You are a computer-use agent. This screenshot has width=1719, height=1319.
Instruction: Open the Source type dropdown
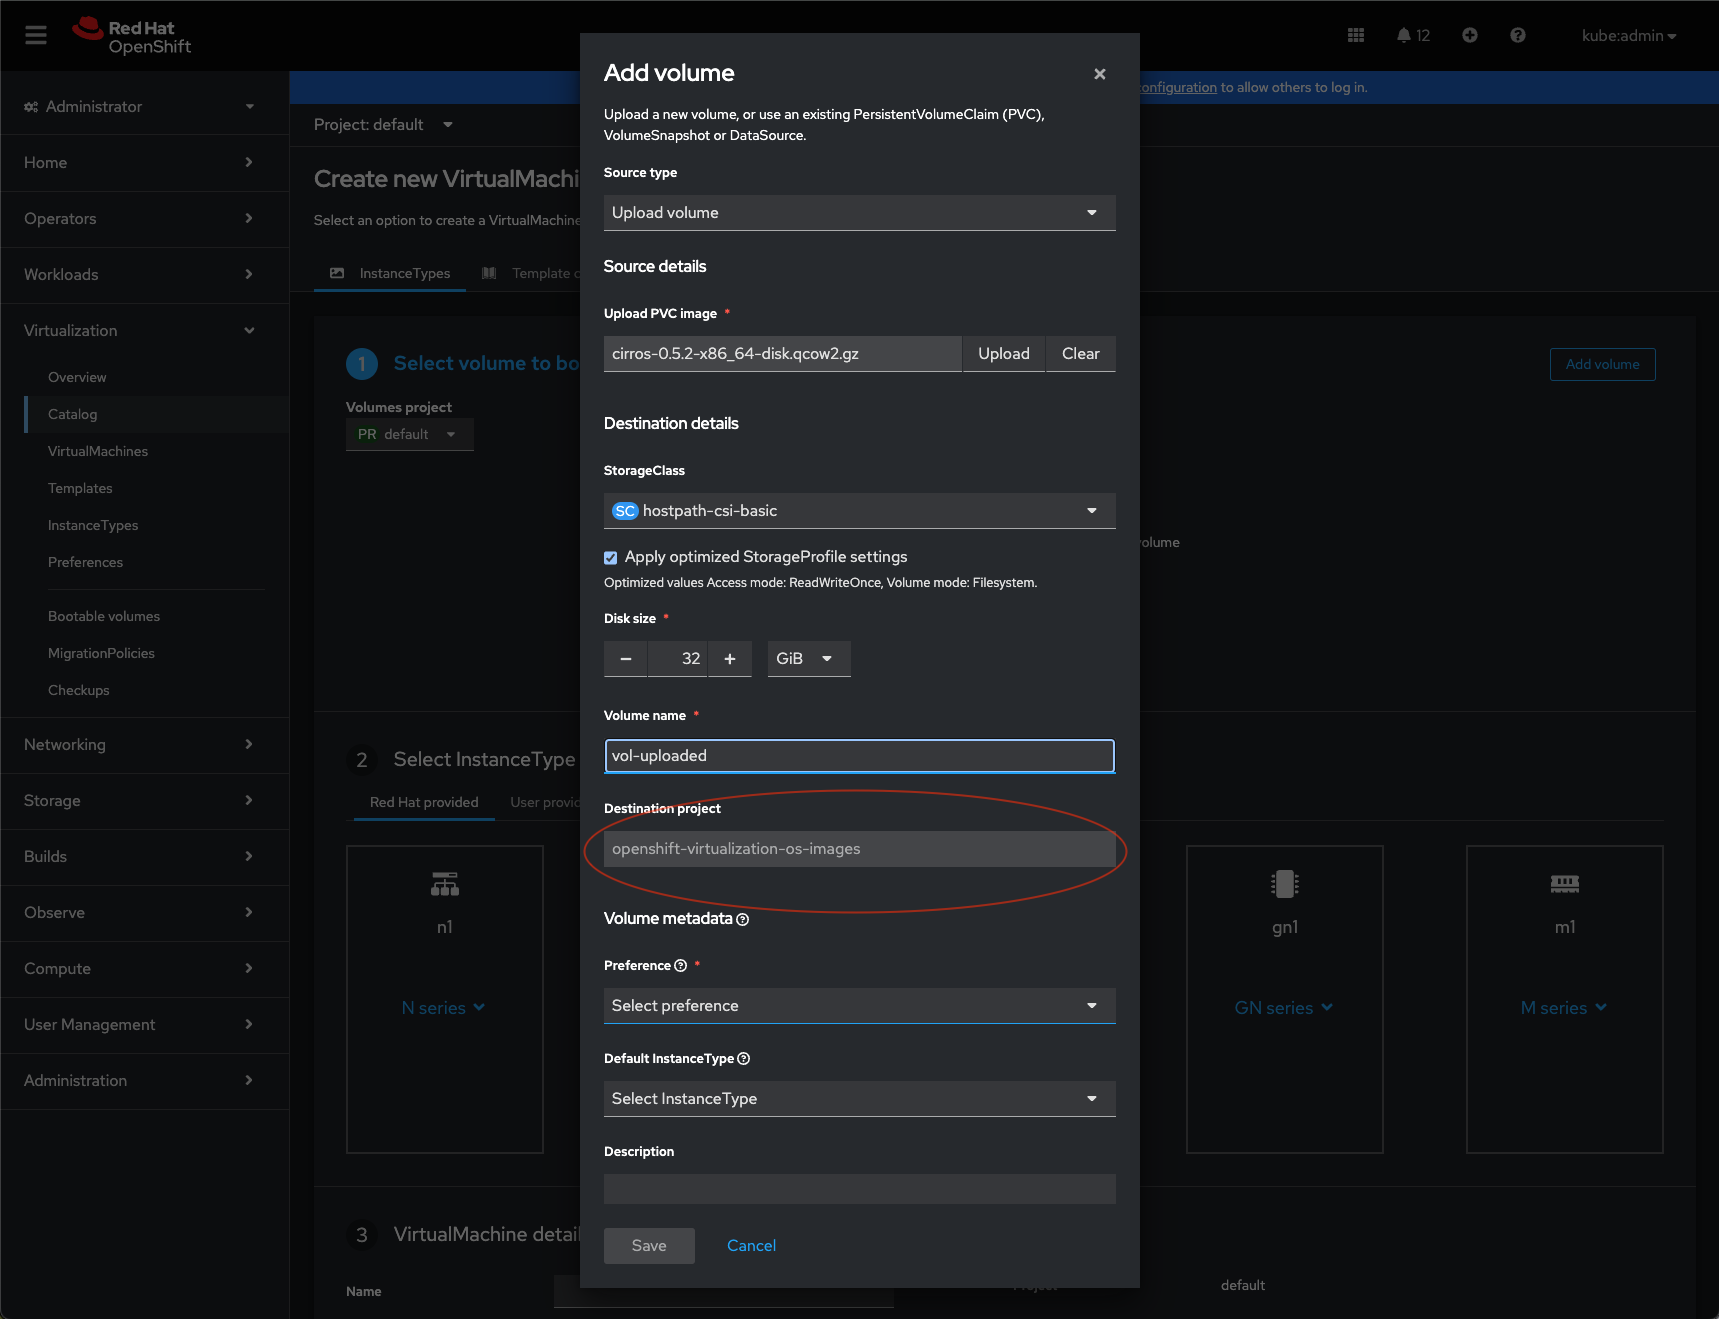click(860, 213)
